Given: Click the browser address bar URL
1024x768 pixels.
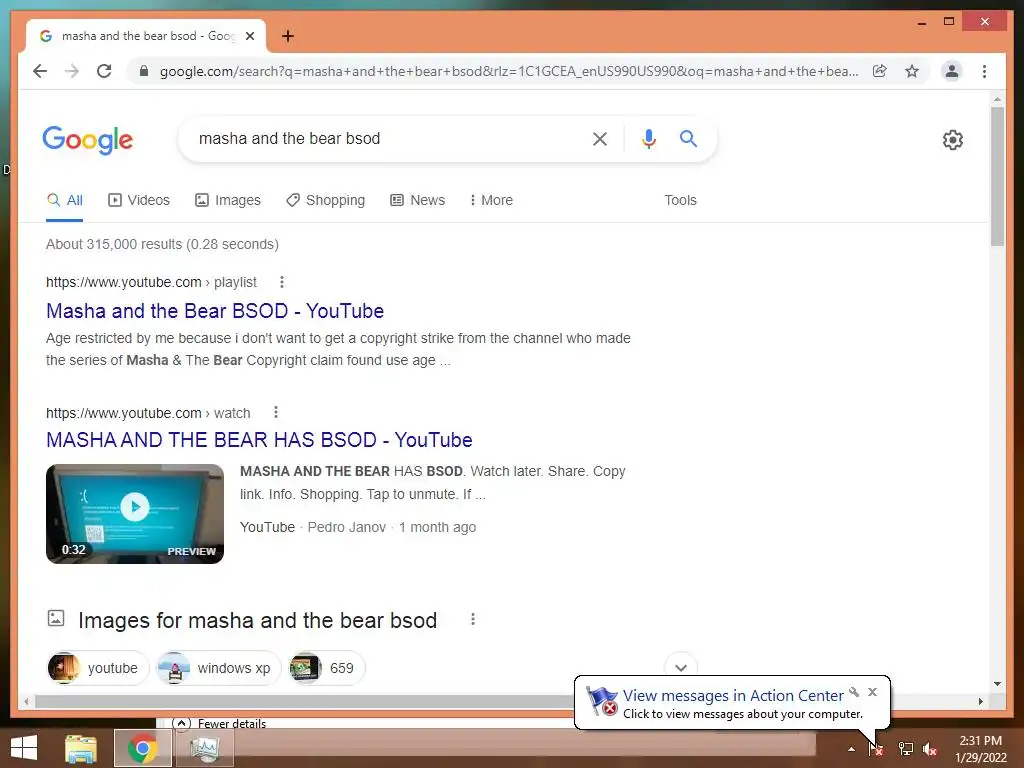Looking at the screenshot, I should [x=509, y=71].
